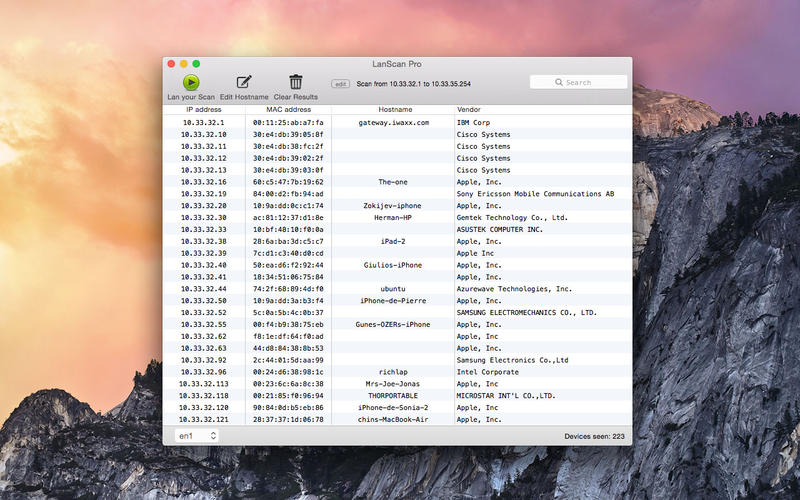
Task: Select hostname Mrs-Joe-Jonas
Action: click(393, 384)
